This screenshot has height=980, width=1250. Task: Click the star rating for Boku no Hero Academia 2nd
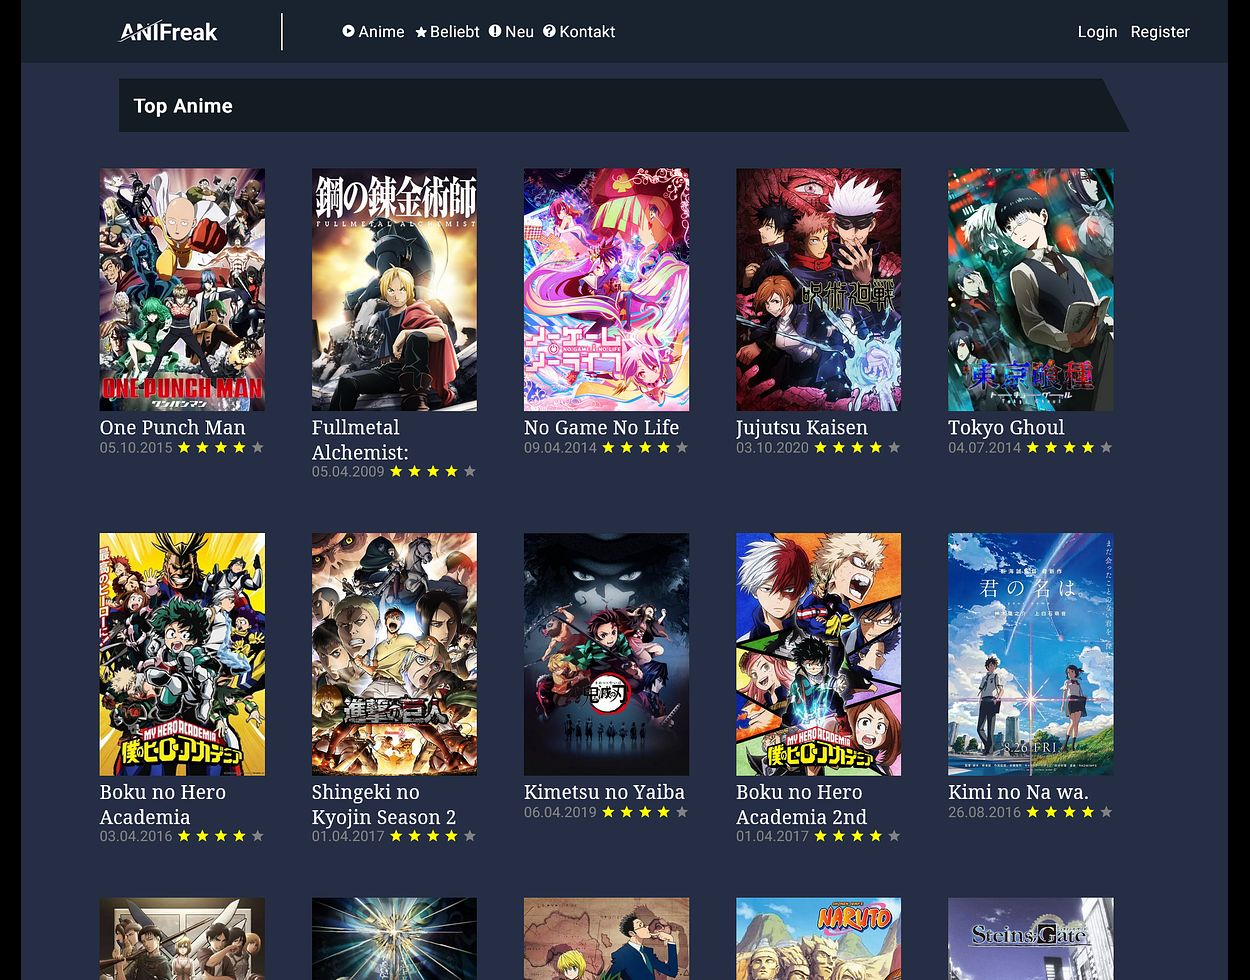857,836
